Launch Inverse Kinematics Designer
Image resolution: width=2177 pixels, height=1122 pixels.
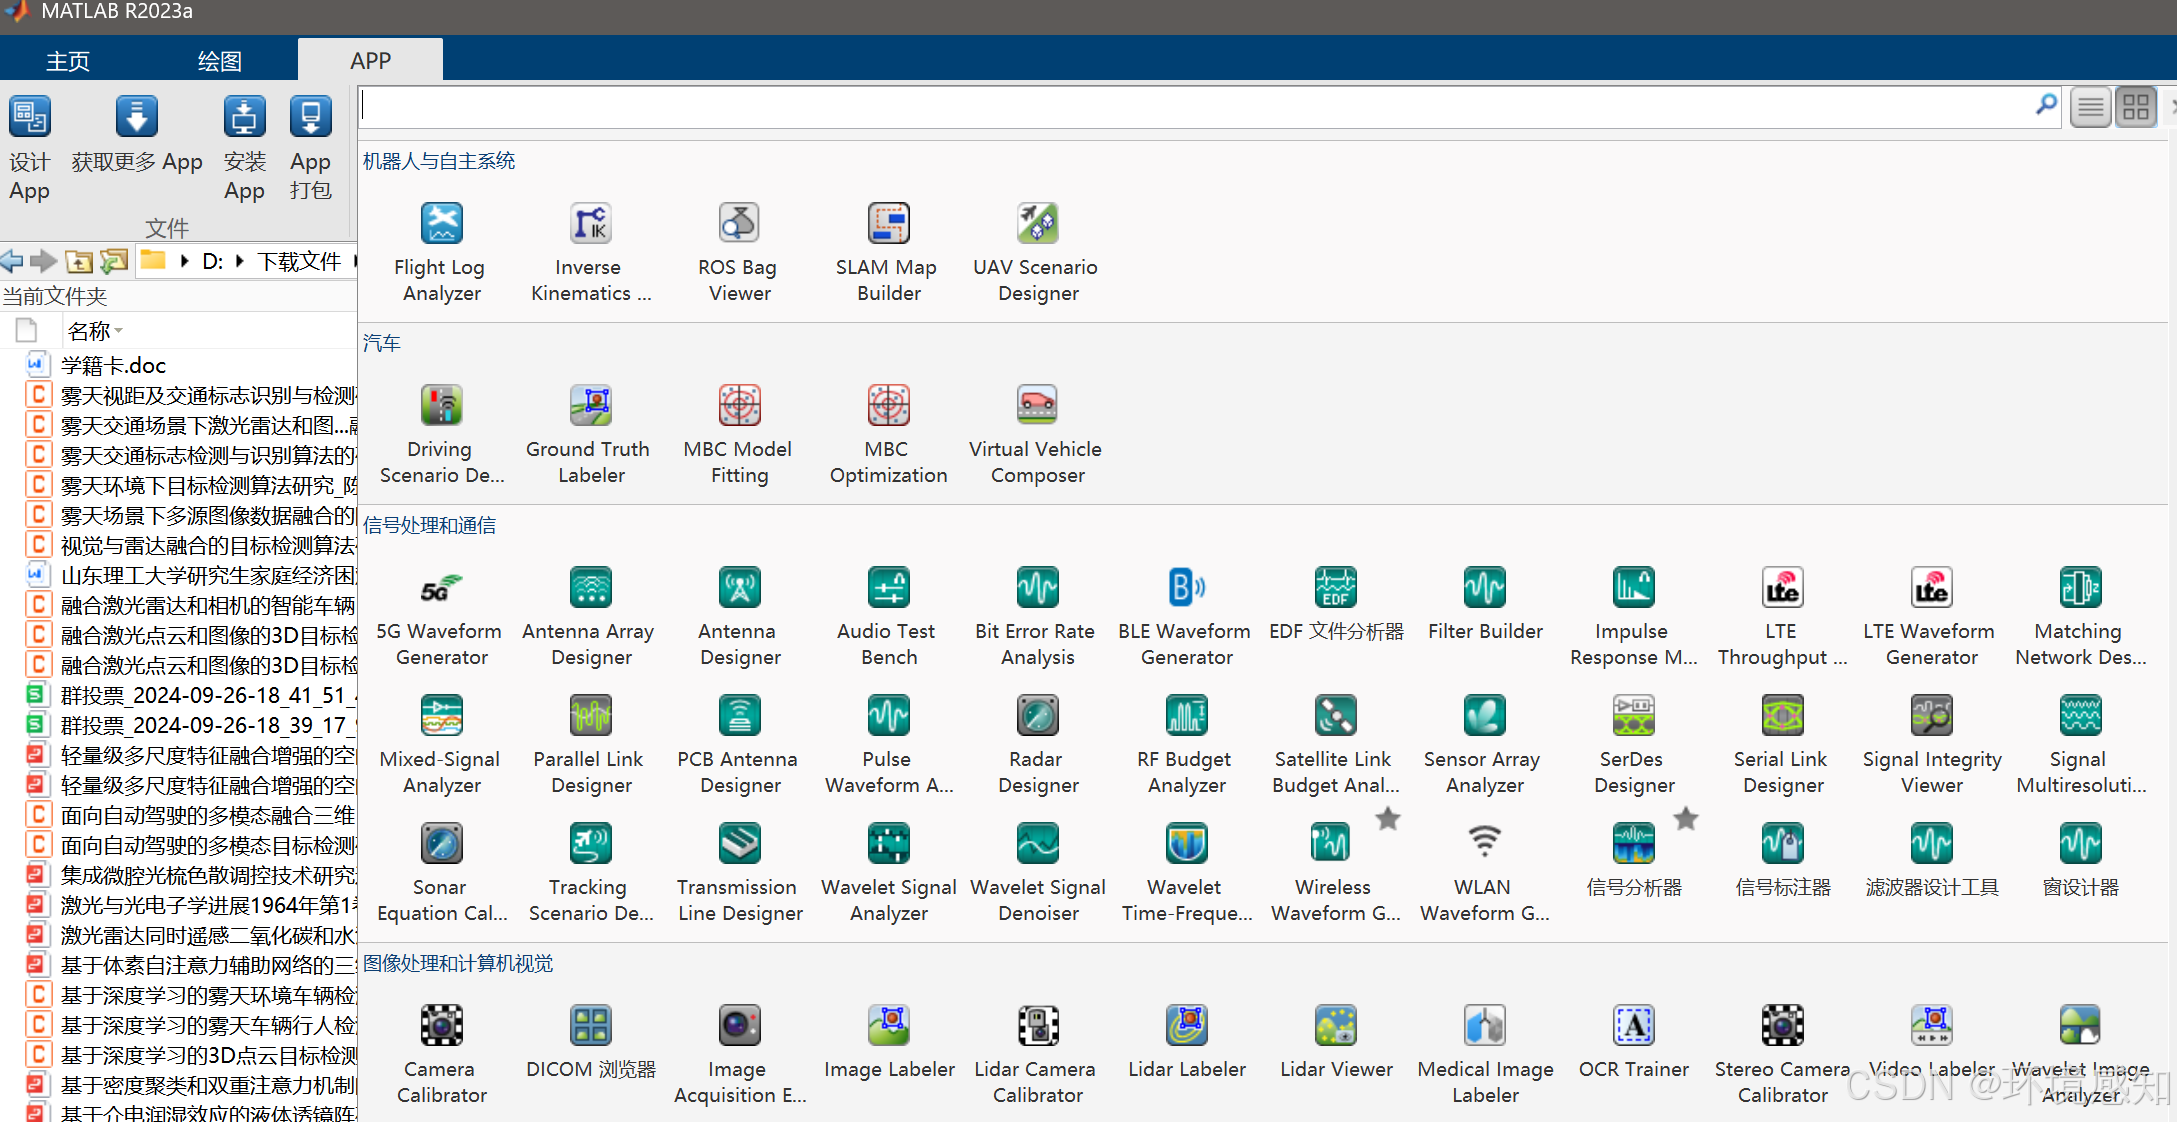pyautogui.click(x=590, y=251)
